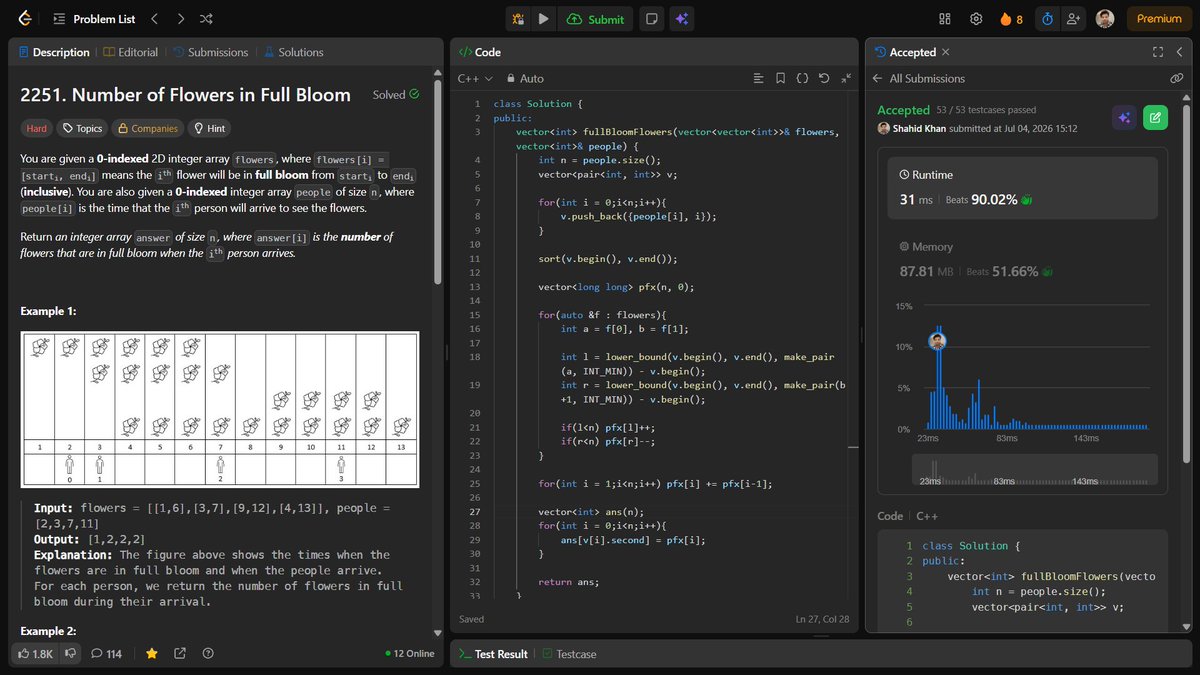Pick a random problem via shuffle icon
The height and width of the screenshot is (675, 1200).
(x=206, y=18)
